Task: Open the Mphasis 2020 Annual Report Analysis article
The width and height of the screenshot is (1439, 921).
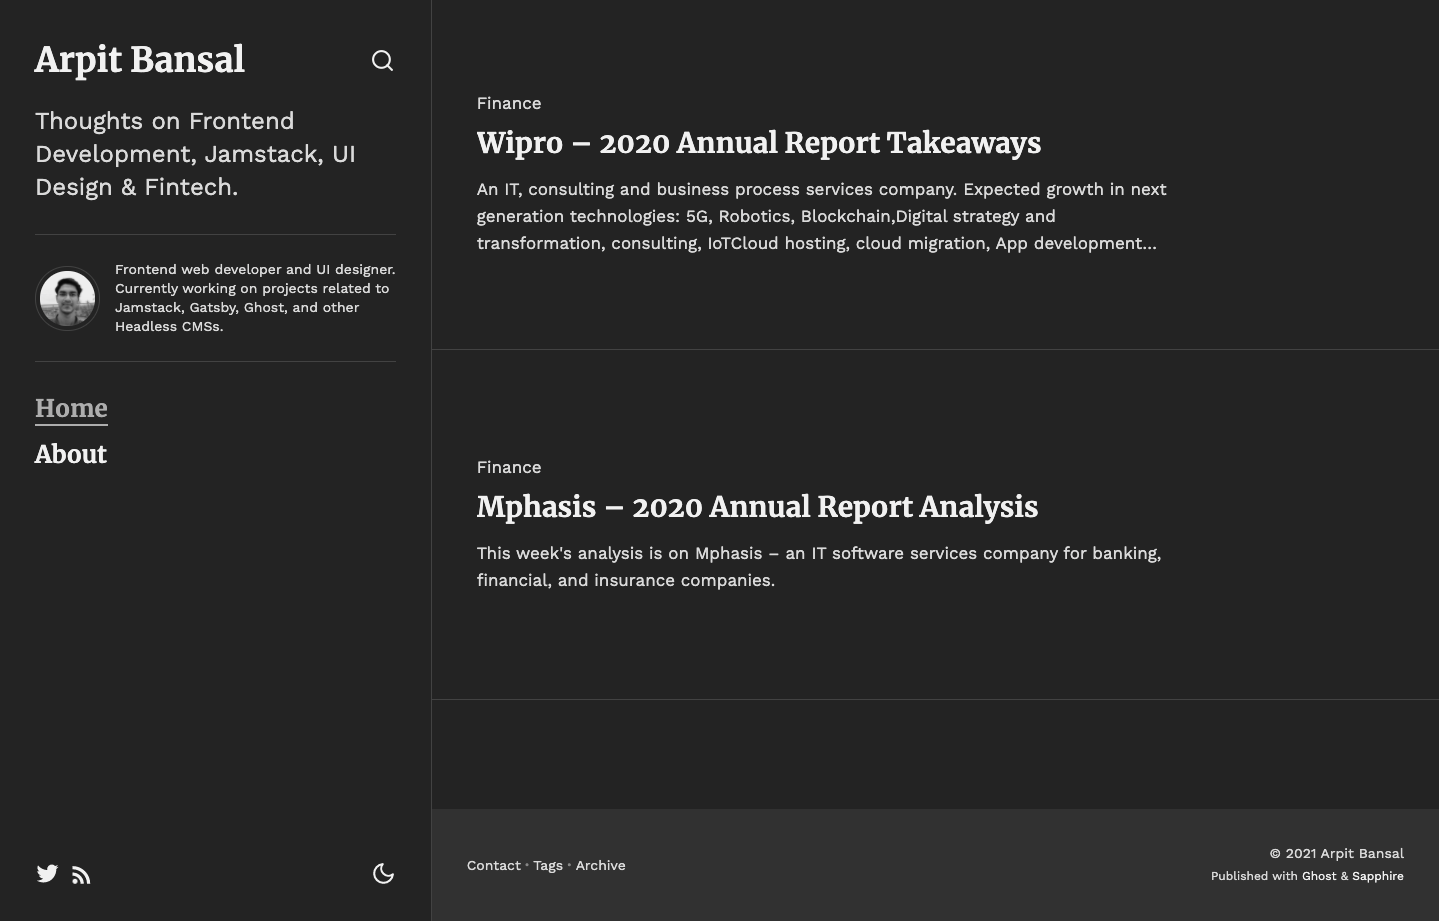Action: tap(757, 507)
